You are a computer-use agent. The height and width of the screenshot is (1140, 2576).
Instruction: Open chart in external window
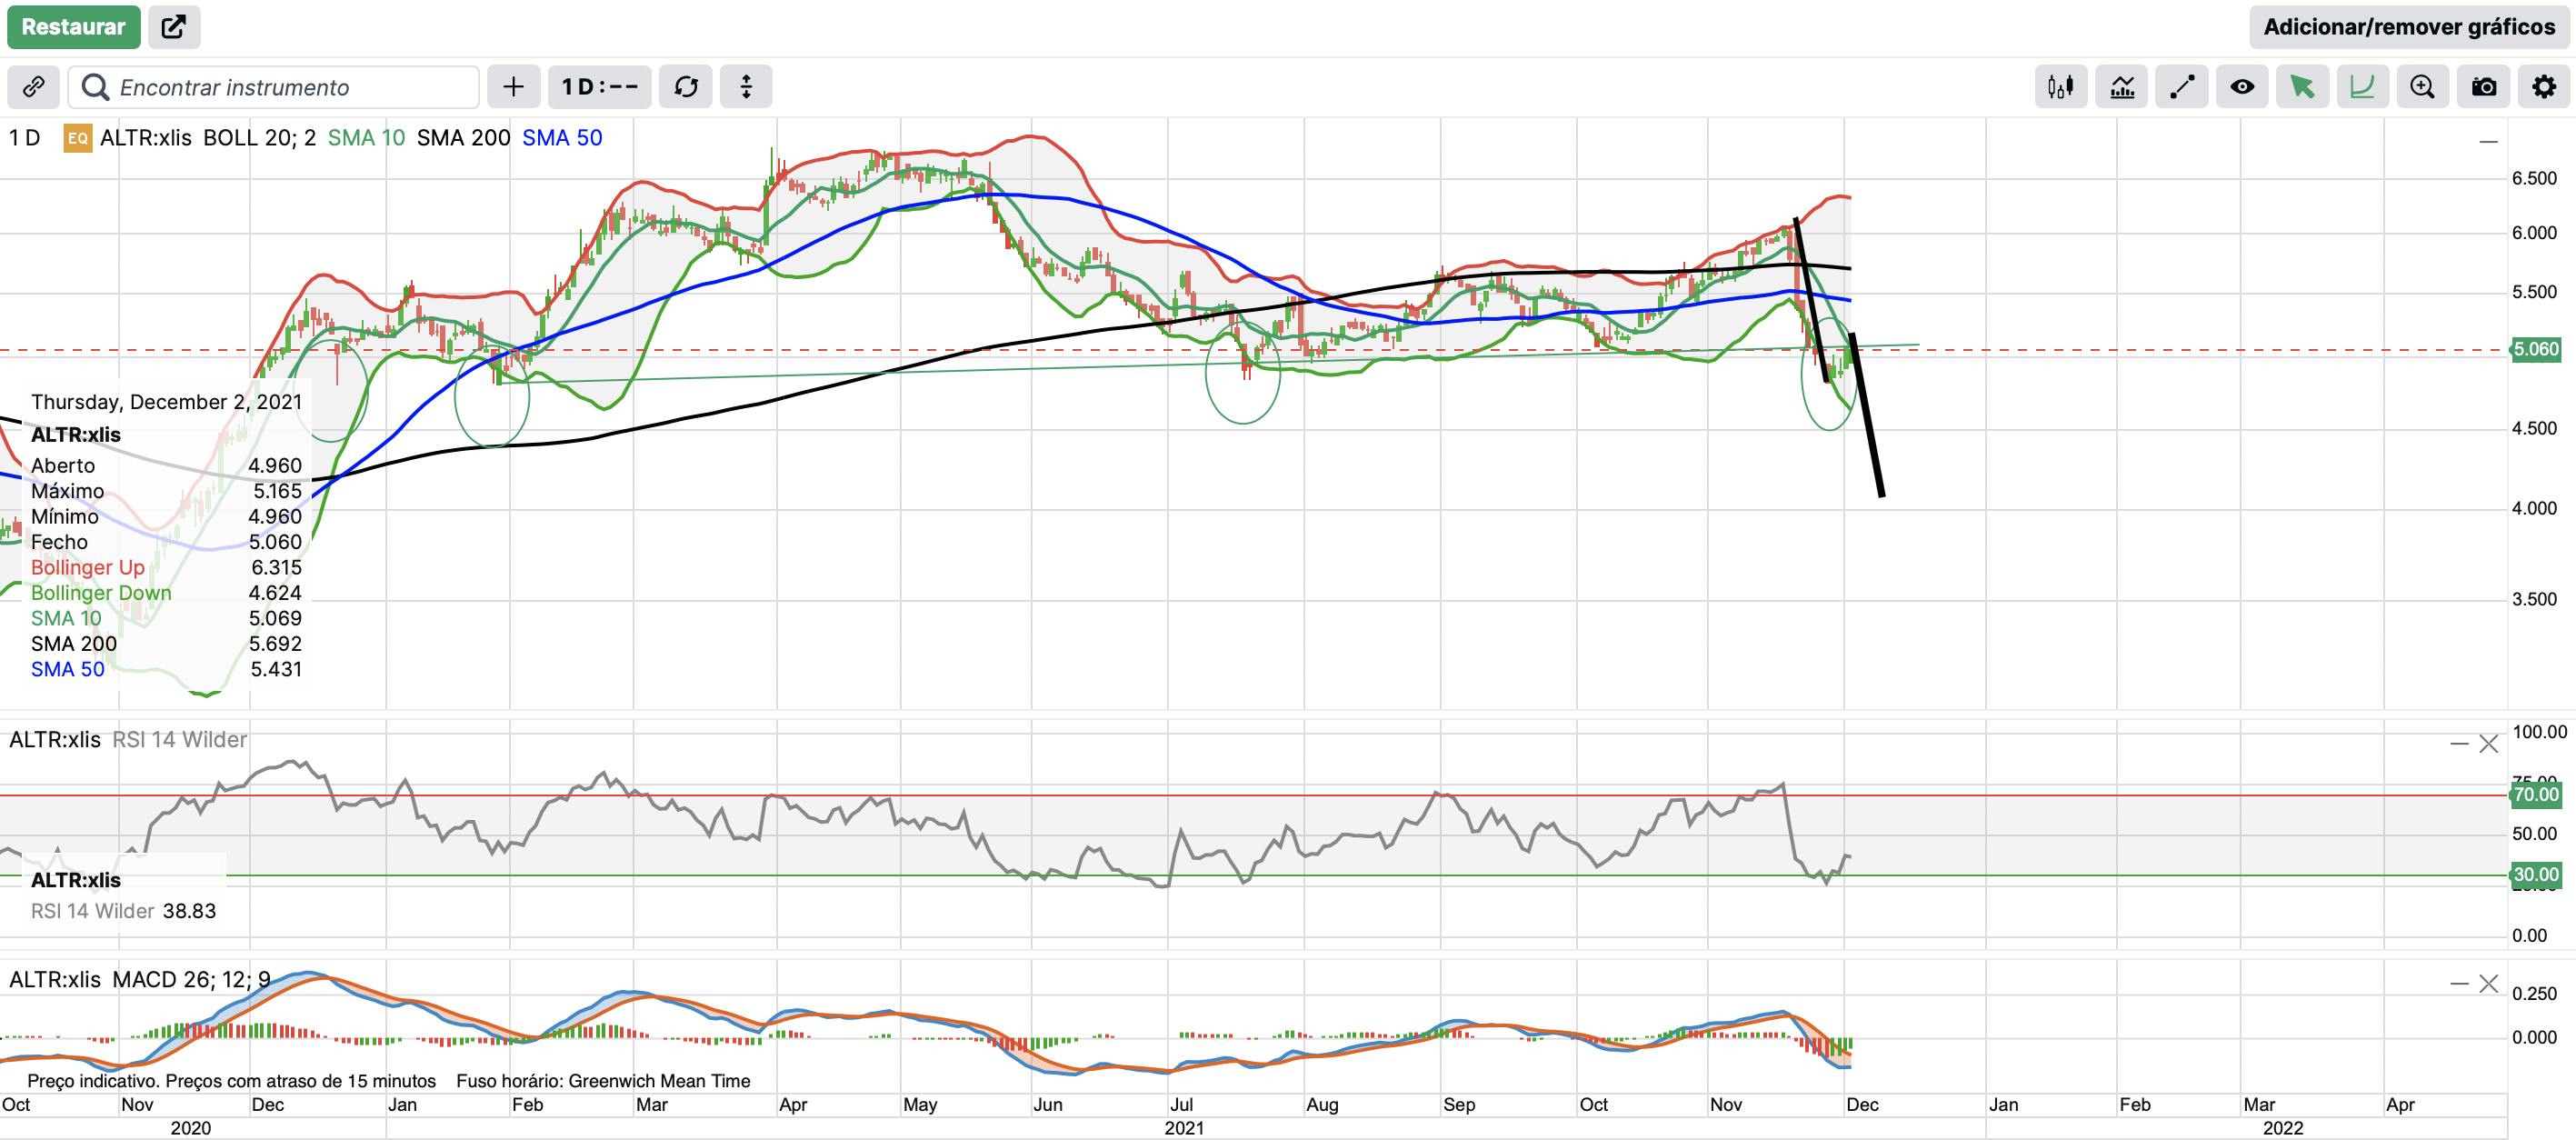click(x=174, y=27)
